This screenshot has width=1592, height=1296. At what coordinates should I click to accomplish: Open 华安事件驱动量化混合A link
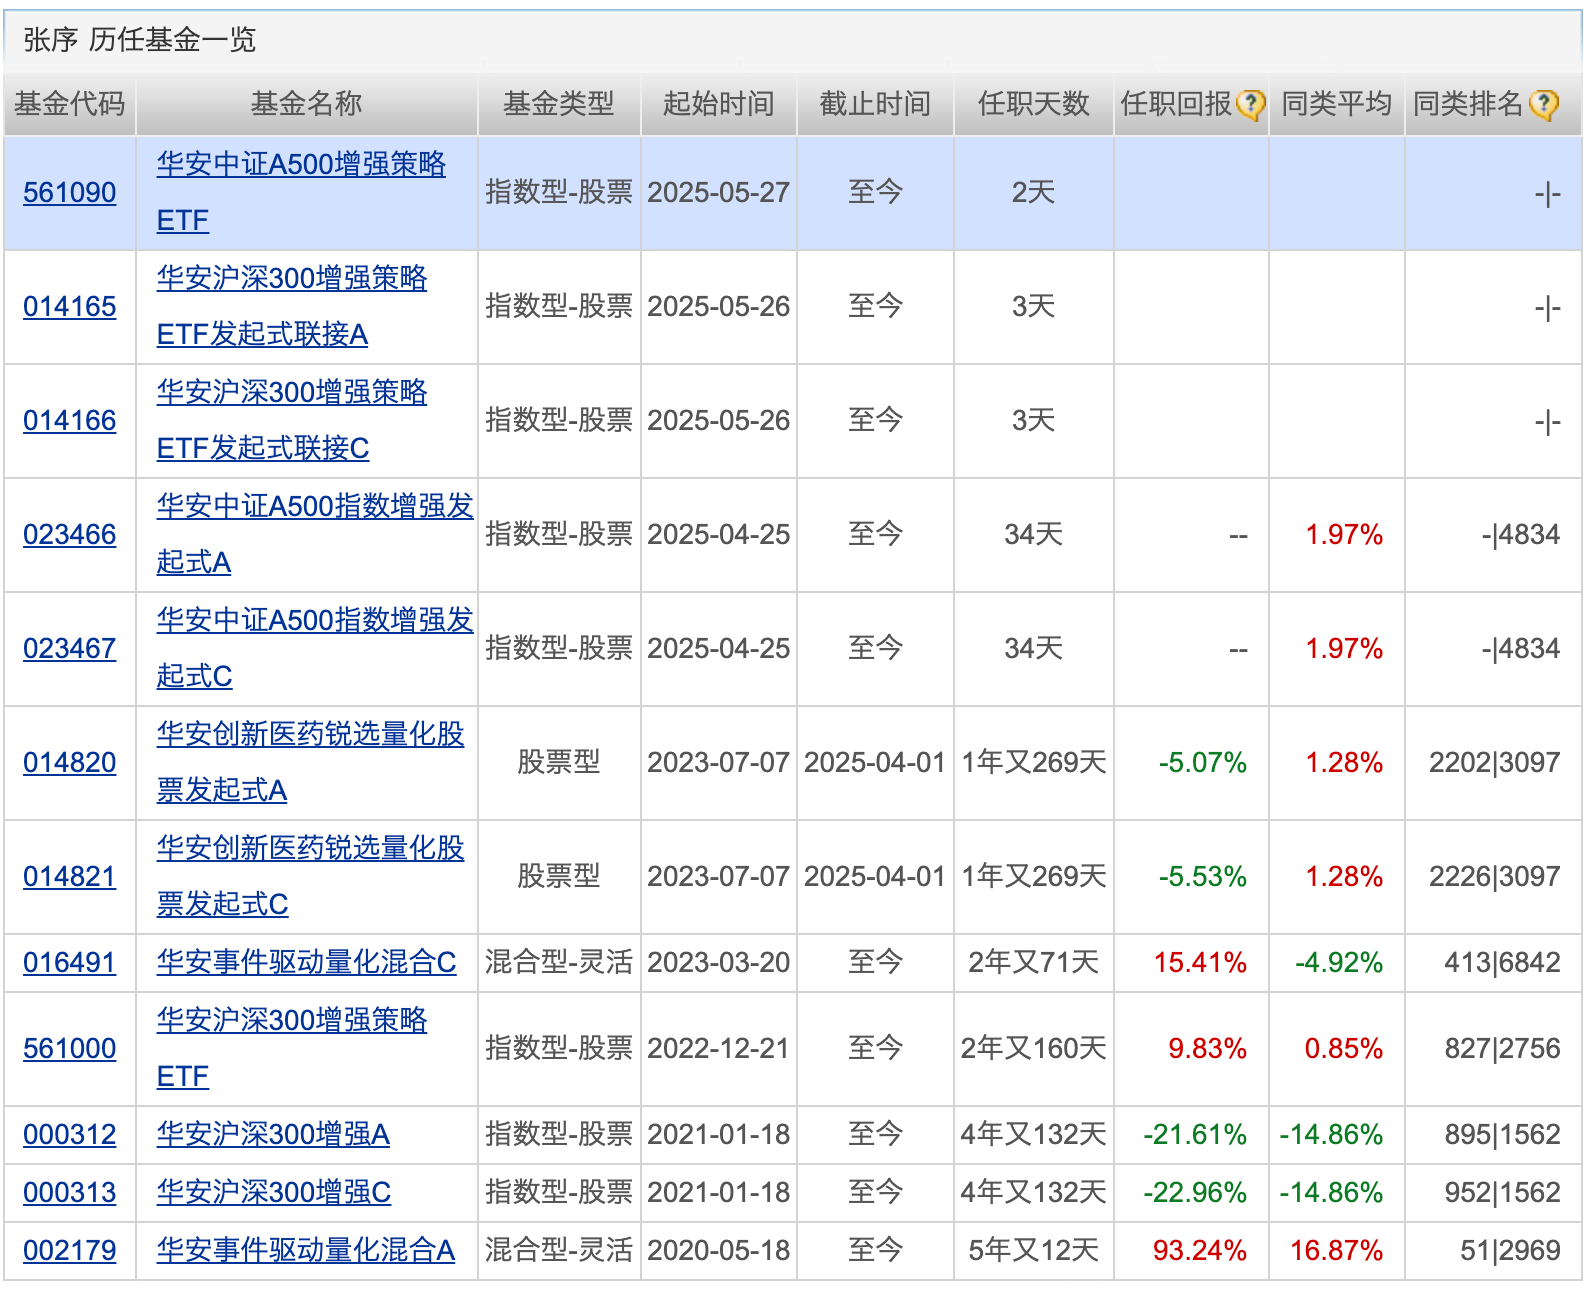[x=306, y=1251]
